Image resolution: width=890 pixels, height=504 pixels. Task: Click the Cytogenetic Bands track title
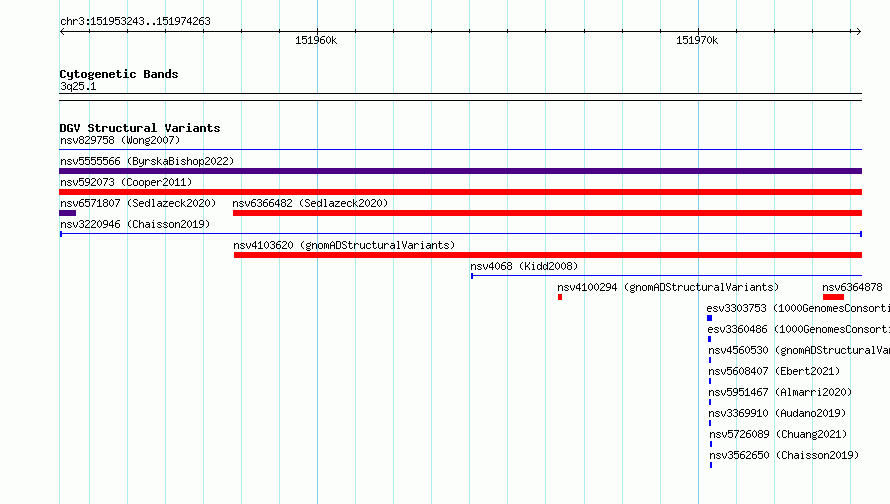tap(119, 74)
